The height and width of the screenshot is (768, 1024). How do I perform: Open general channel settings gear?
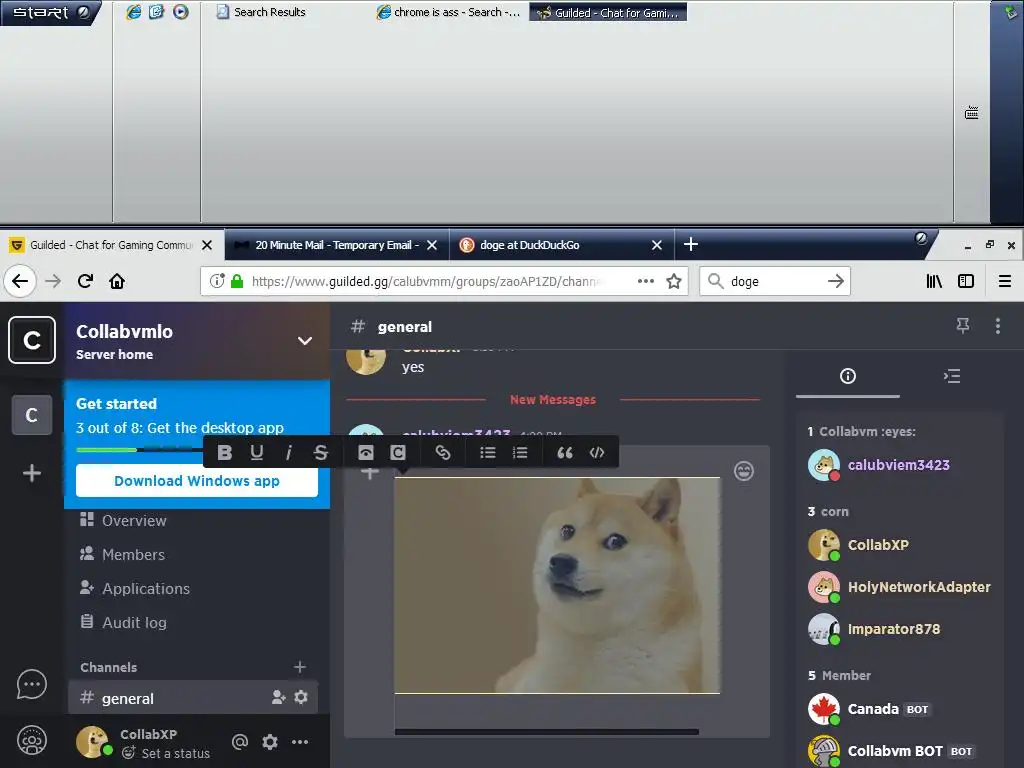[301, 697]
